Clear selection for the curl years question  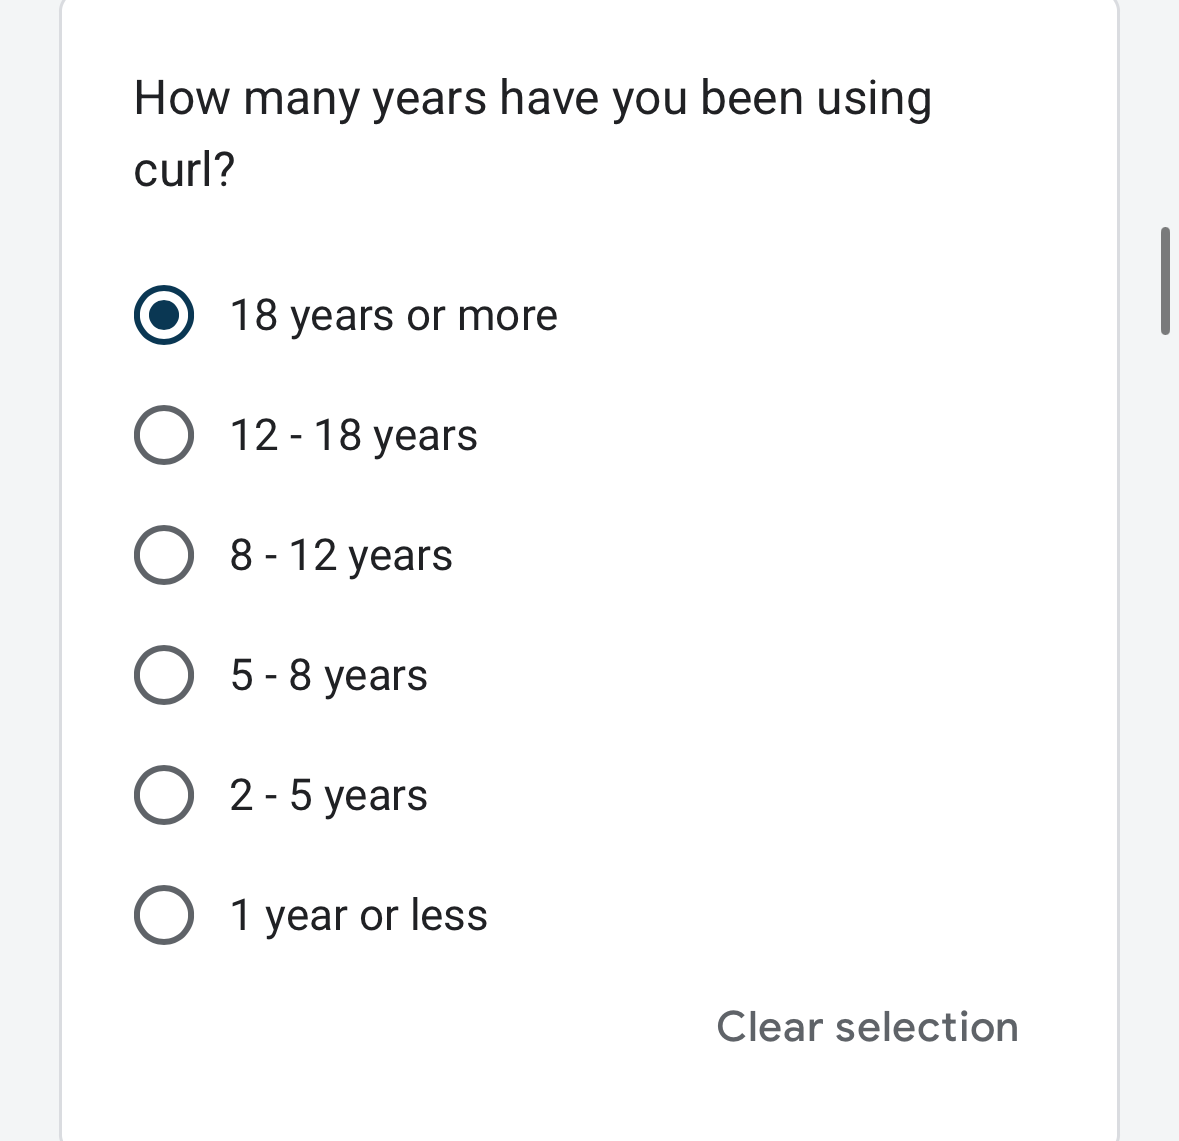867,1027
